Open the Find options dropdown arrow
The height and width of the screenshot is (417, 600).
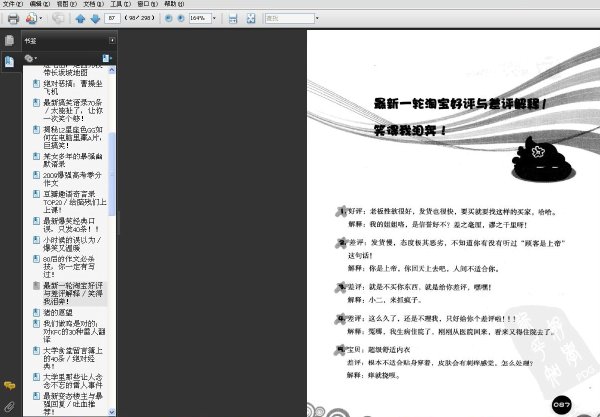point(317,18)
